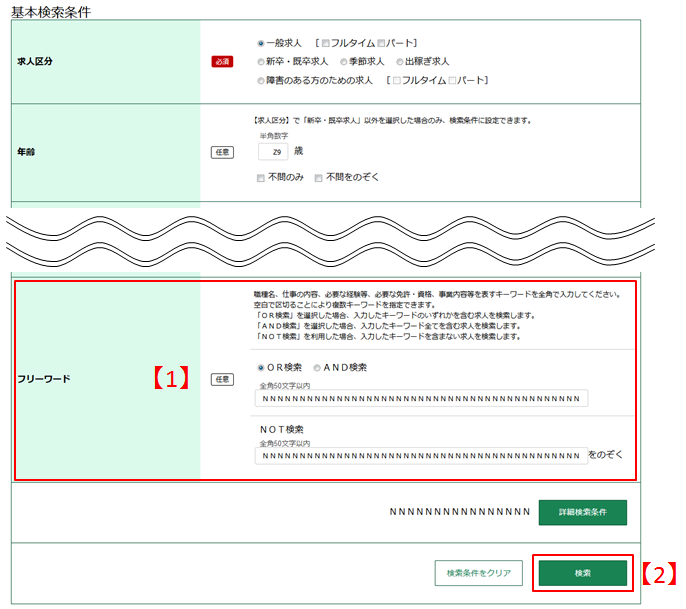Tick フルタイム beside 障害のある方のための求人

click(x=398, y=80)
